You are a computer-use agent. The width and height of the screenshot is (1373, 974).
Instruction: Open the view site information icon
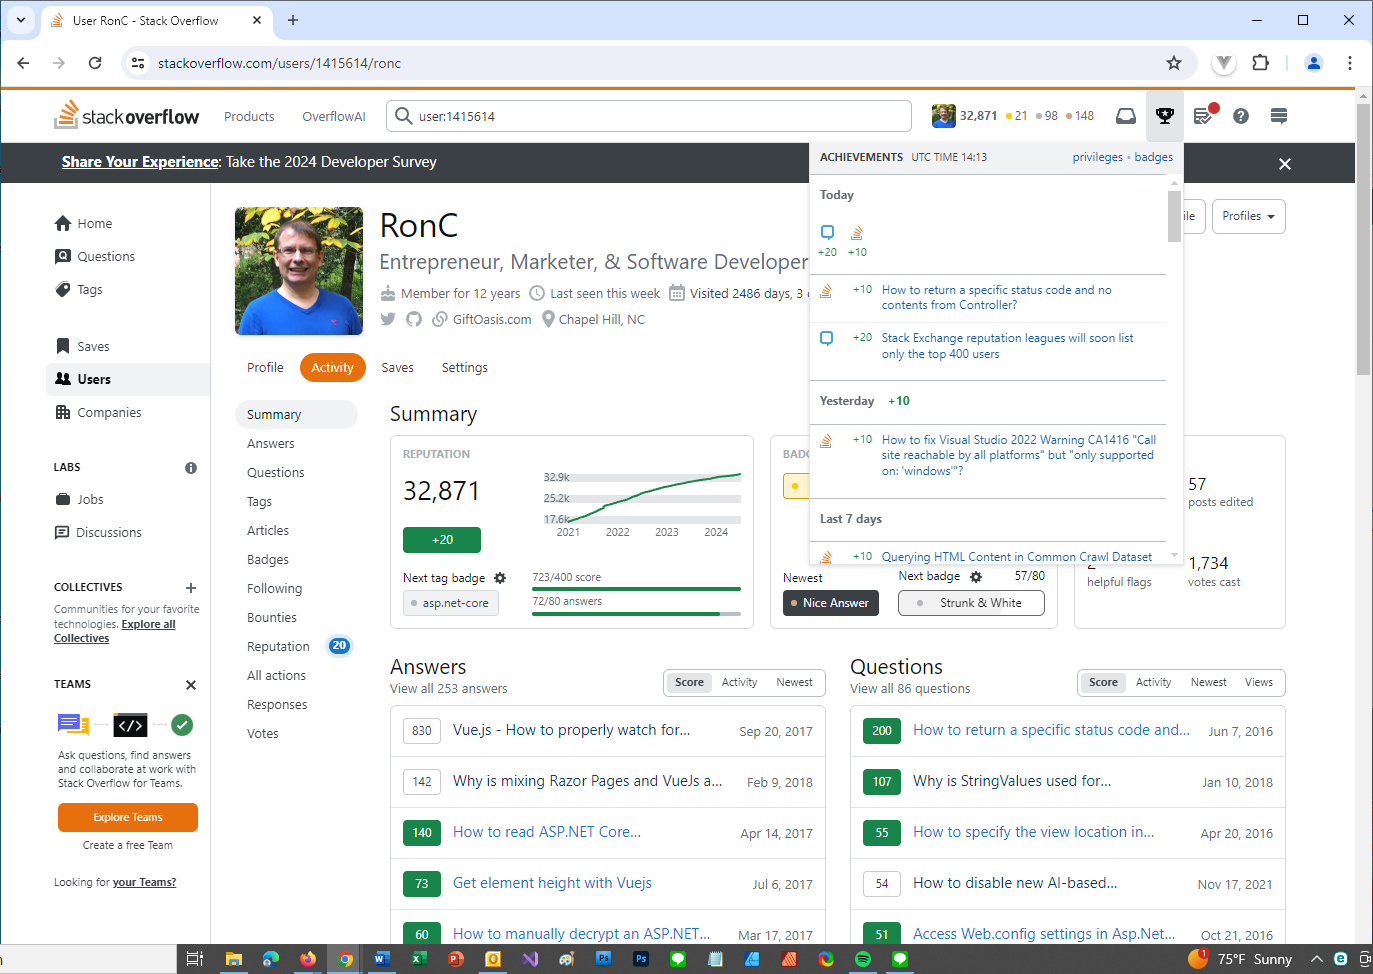coord(139,63)
